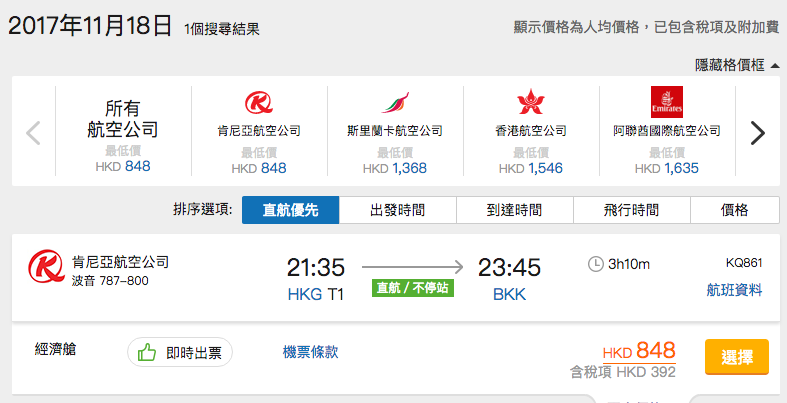Image resolution: width=787 pixels, height=403 pixels.
Task: Open 航班資料 flight details link
Action: (734, 290)
